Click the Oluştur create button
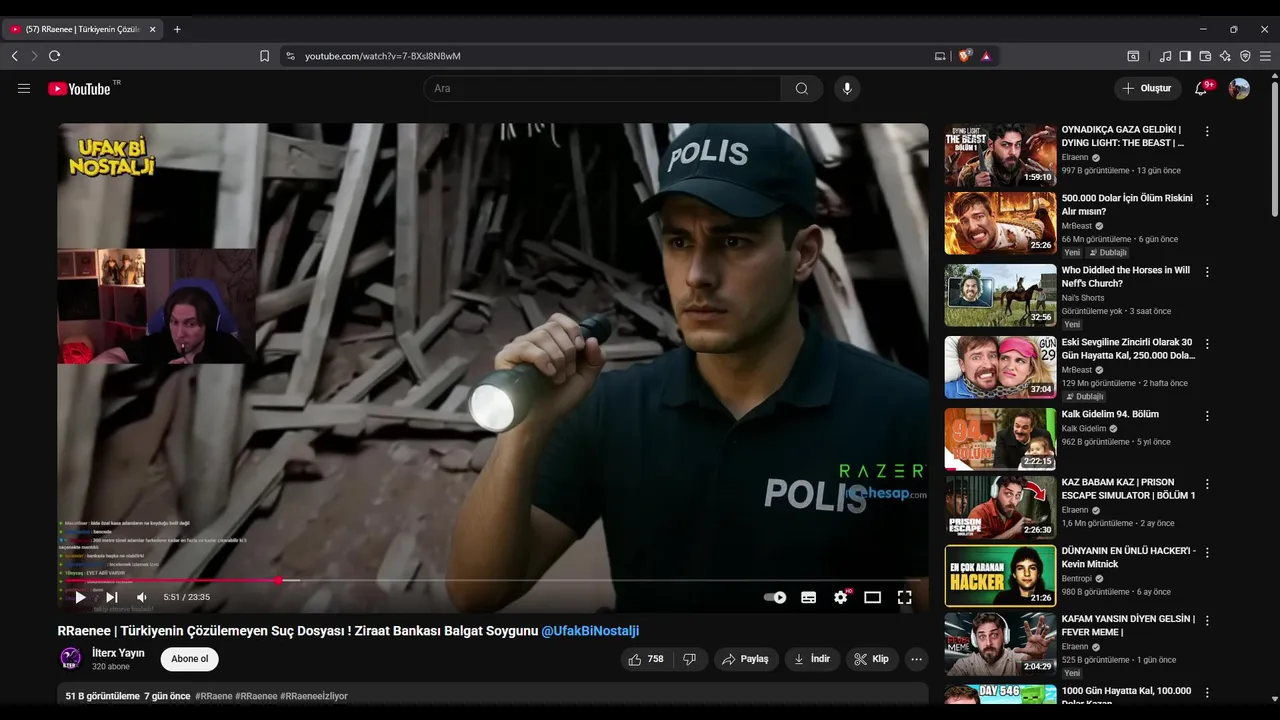The height and width of the screenshot is (720, 1280). (1147, 88)
